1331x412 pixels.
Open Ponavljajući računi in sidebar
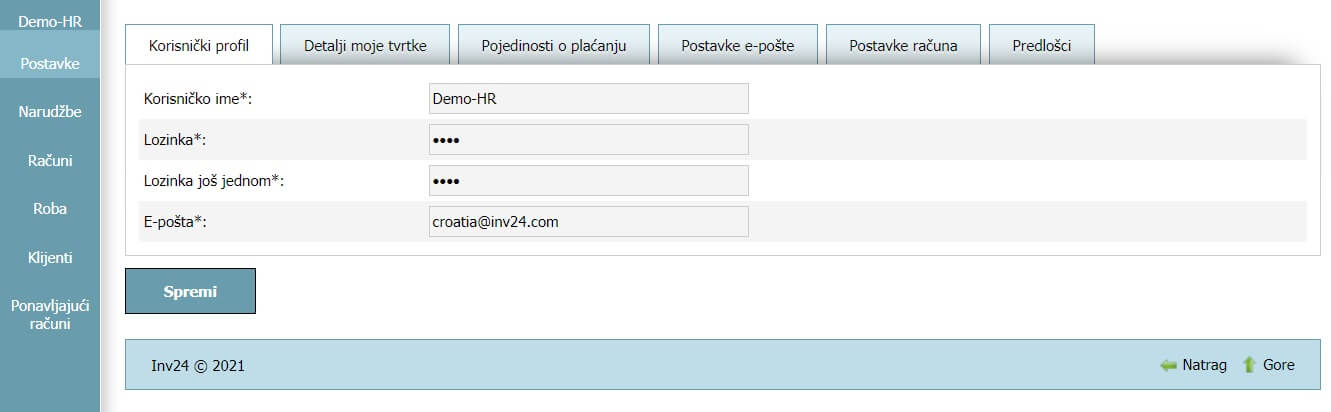point(50,314)
